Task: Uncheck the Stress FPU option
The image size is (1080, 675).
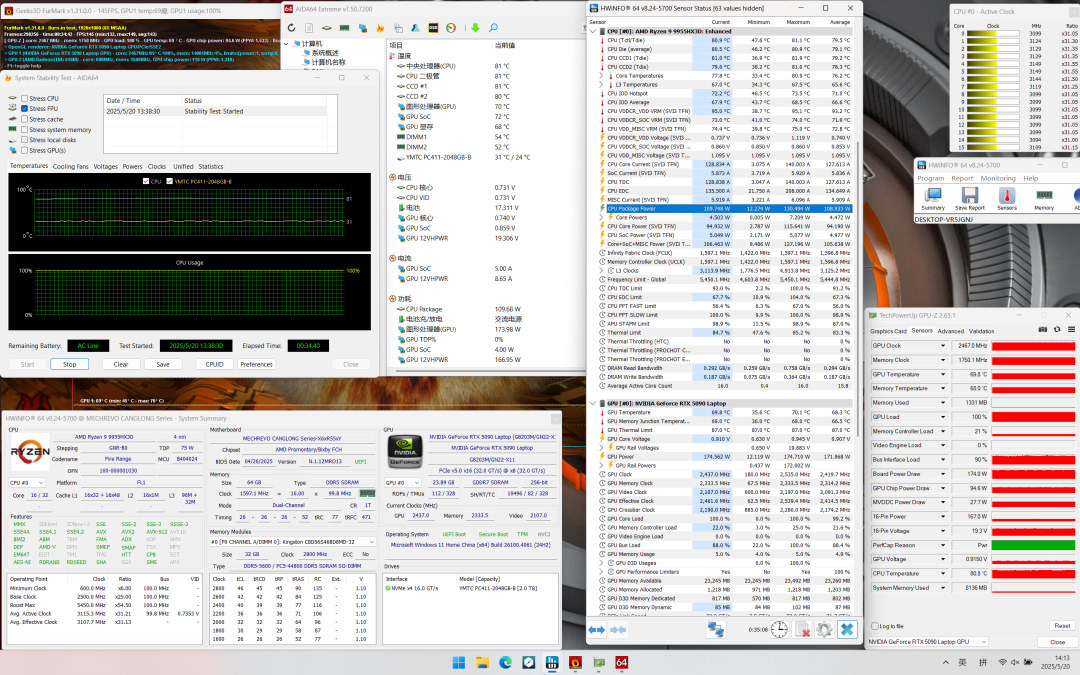Action: point(25,109)
